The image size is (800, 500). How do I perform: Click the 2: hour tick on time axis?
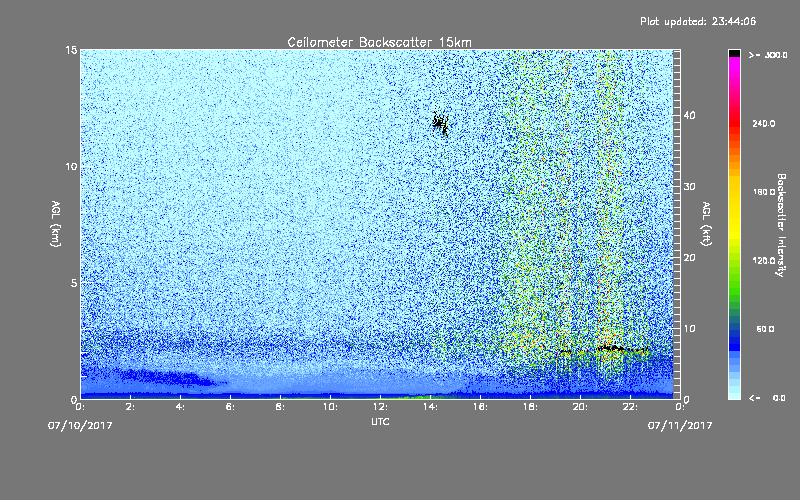coord(130,407)
